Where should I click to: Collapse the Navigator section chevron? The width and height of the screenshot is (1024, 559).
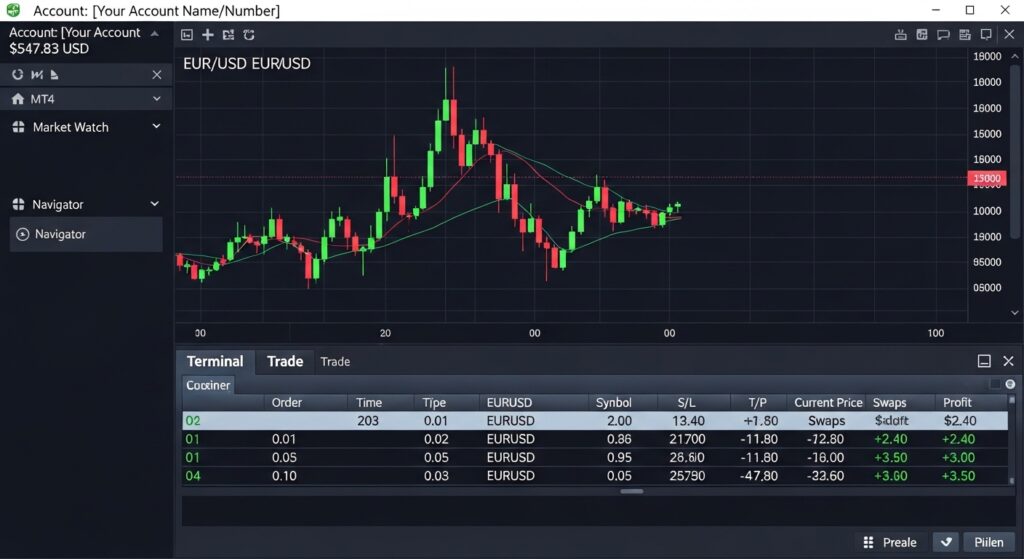[x=155, y=204]
